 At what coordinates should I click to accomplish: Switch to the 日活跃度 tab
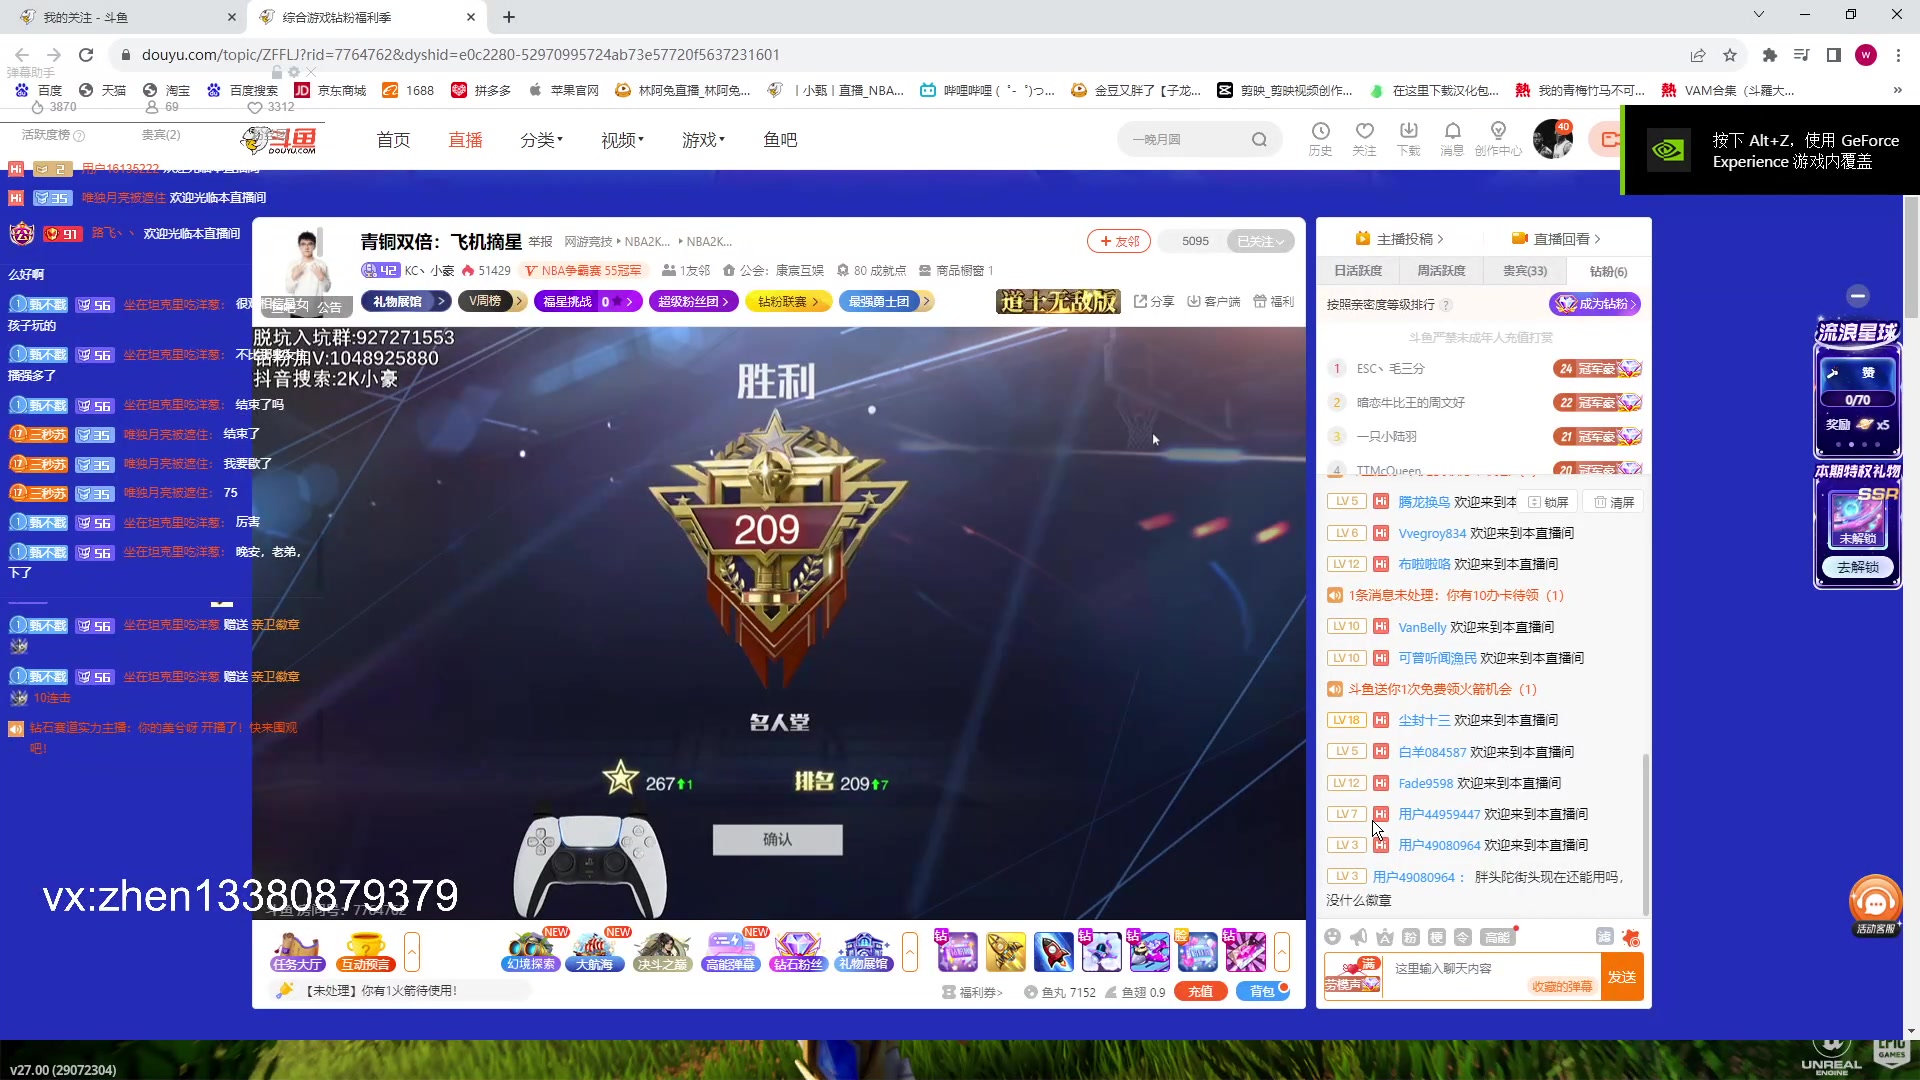click(1357, 271)
